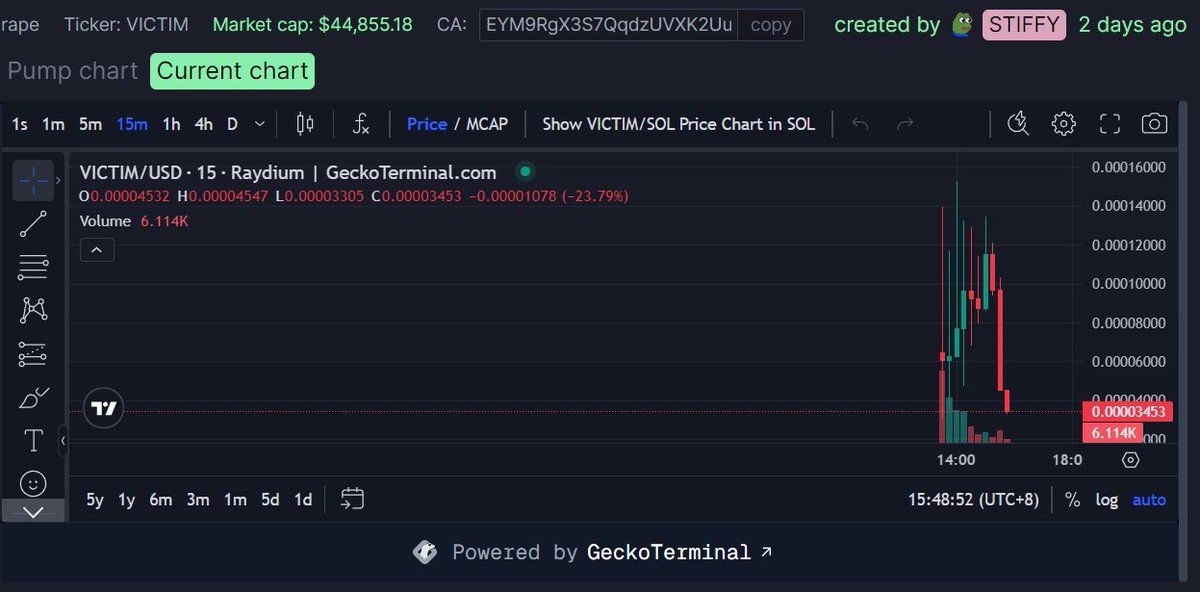Click the 14:00 time axis label

(956, 460)
